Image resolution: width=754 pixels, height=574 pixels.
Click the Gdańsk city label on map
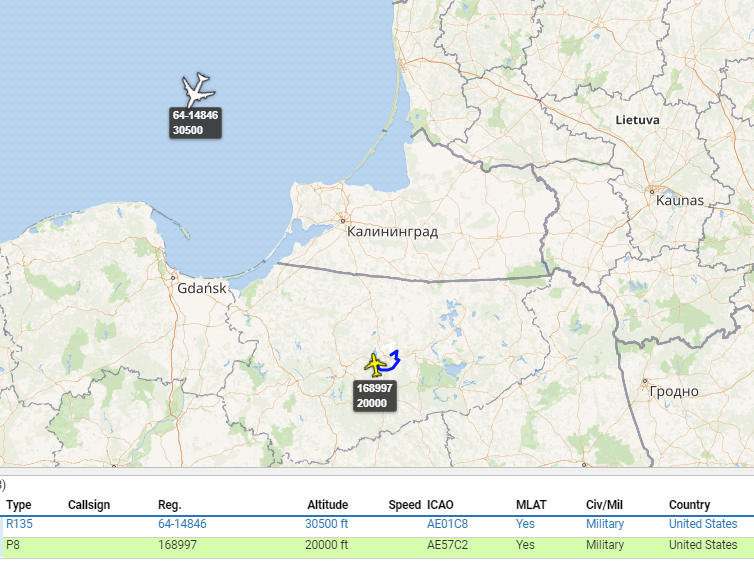click(201, 288)
